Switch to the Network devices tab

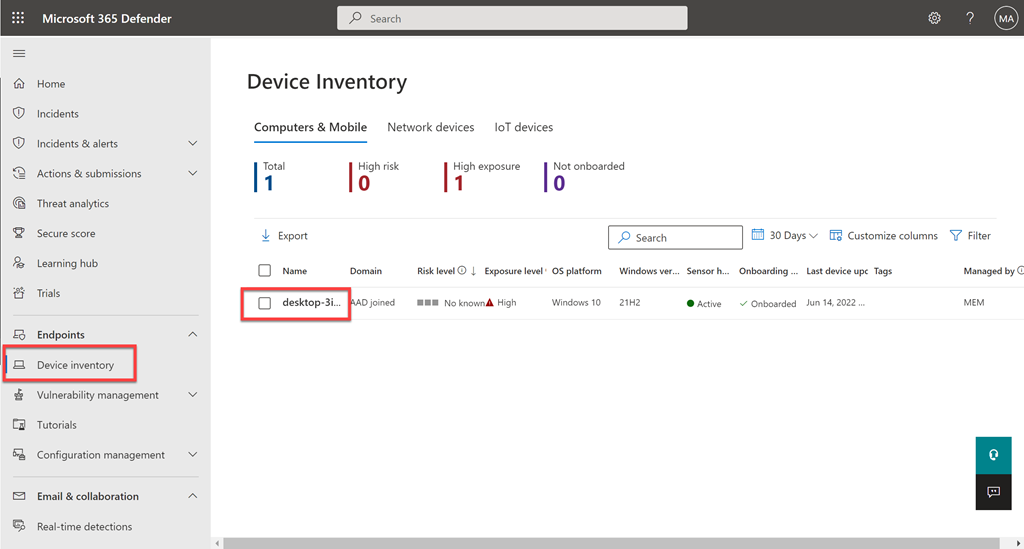click(x=430, y=128)
